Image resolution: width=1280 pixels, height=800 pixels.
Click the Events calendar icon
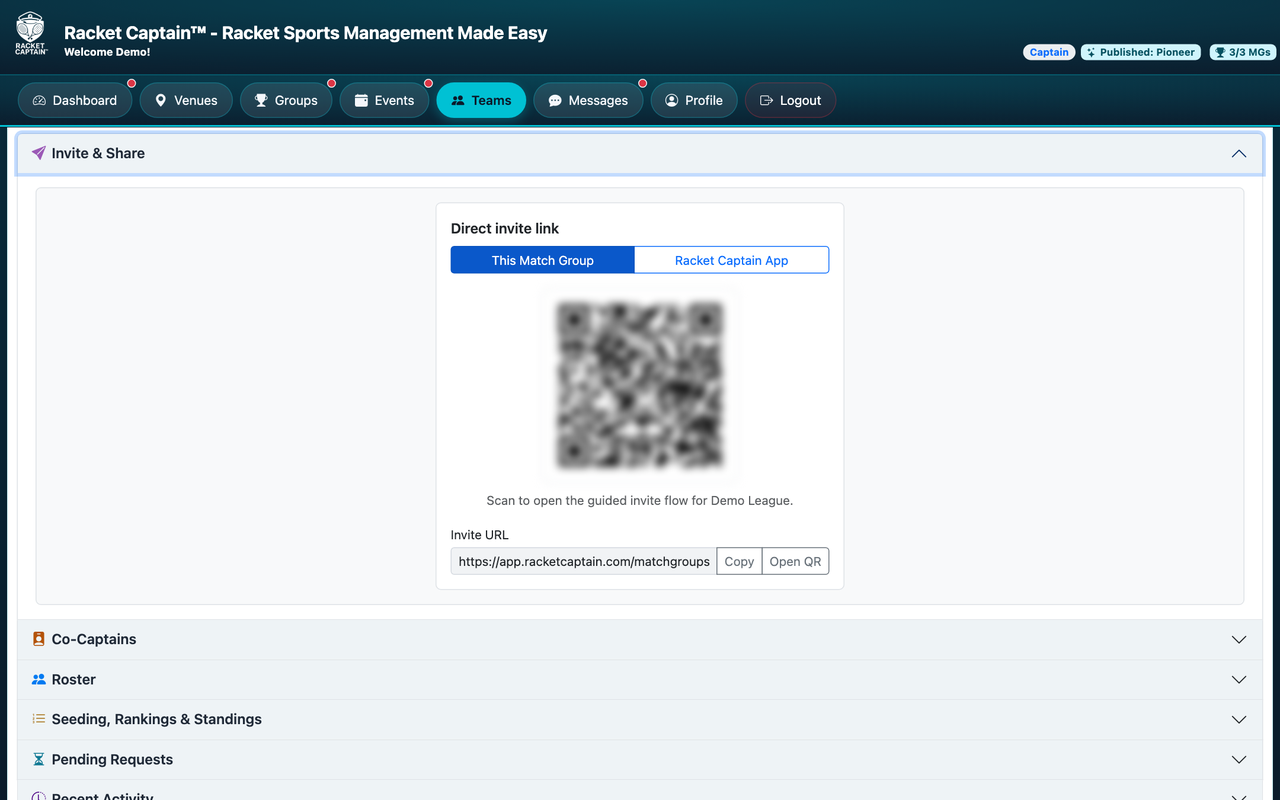tap(361, 100)
